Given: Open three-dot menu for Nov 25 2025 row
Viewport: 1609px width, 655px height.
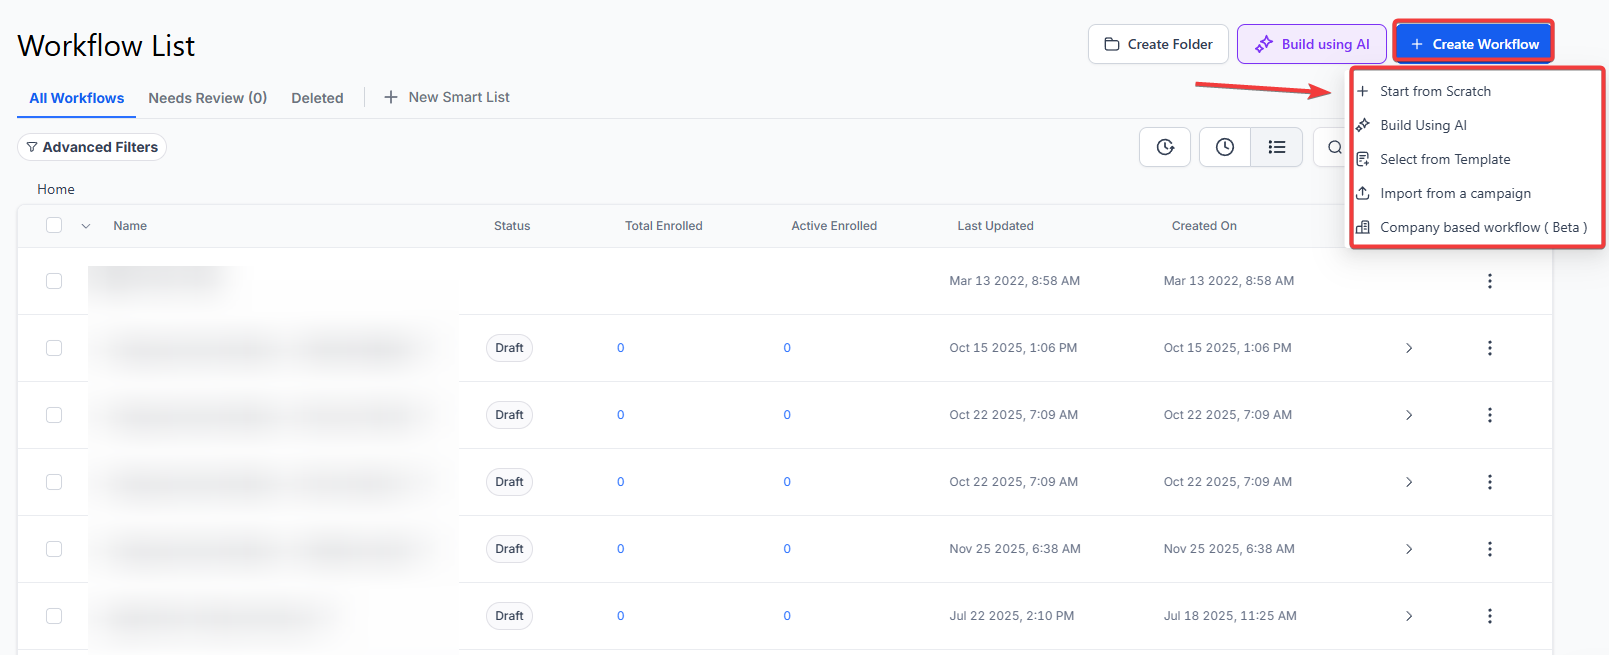Looking at the screenshot, I should click(1489, 549).
